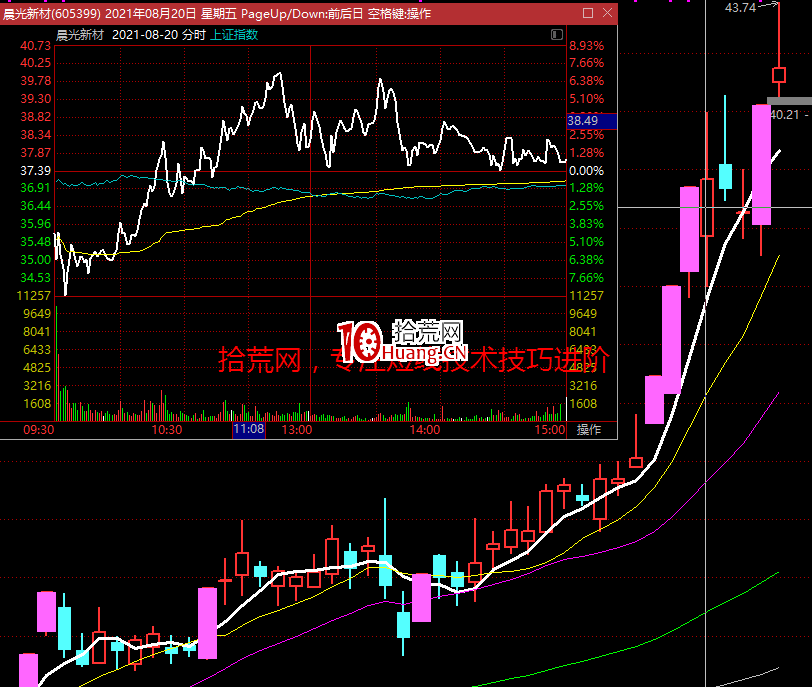
Task: Click the 38.49 highlighted price tag
Action: 592,121
